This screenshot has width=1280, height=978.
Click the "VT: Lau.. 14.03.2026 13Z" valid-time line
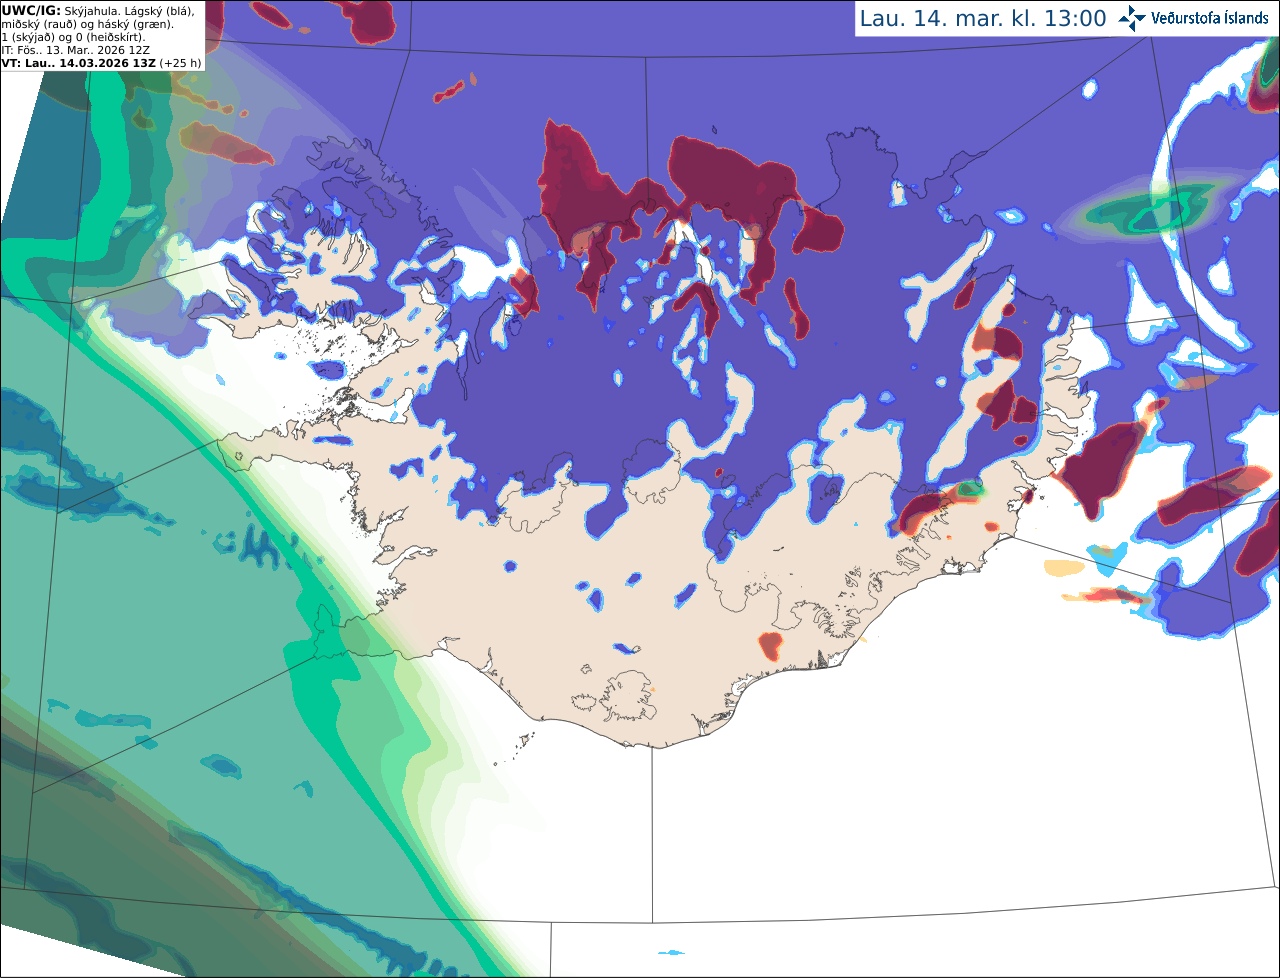pyautogui.click(x=78, y=62)
